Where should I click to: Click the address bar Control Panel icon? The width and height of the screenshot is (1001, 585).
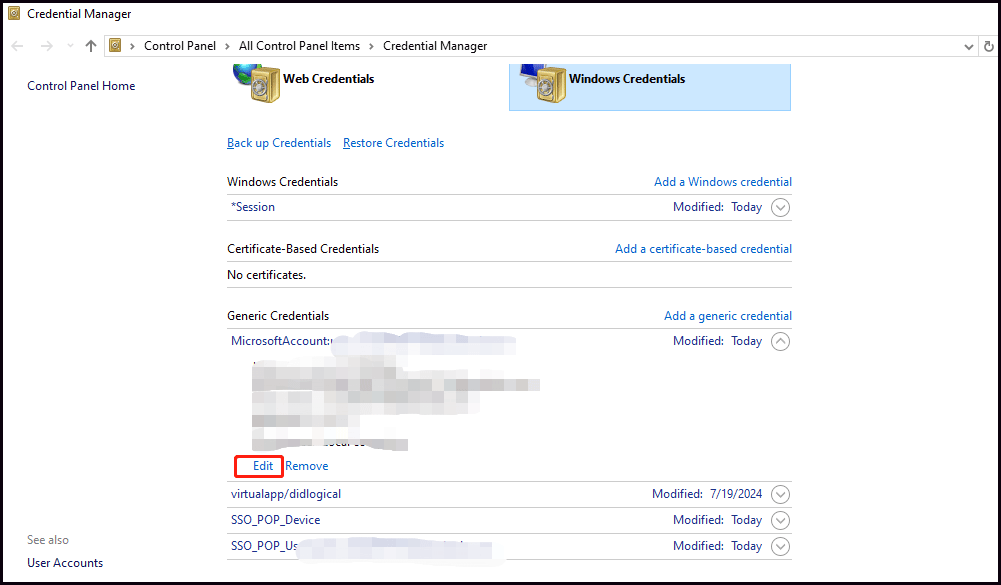pyautogui.click(x=115, y=45)
